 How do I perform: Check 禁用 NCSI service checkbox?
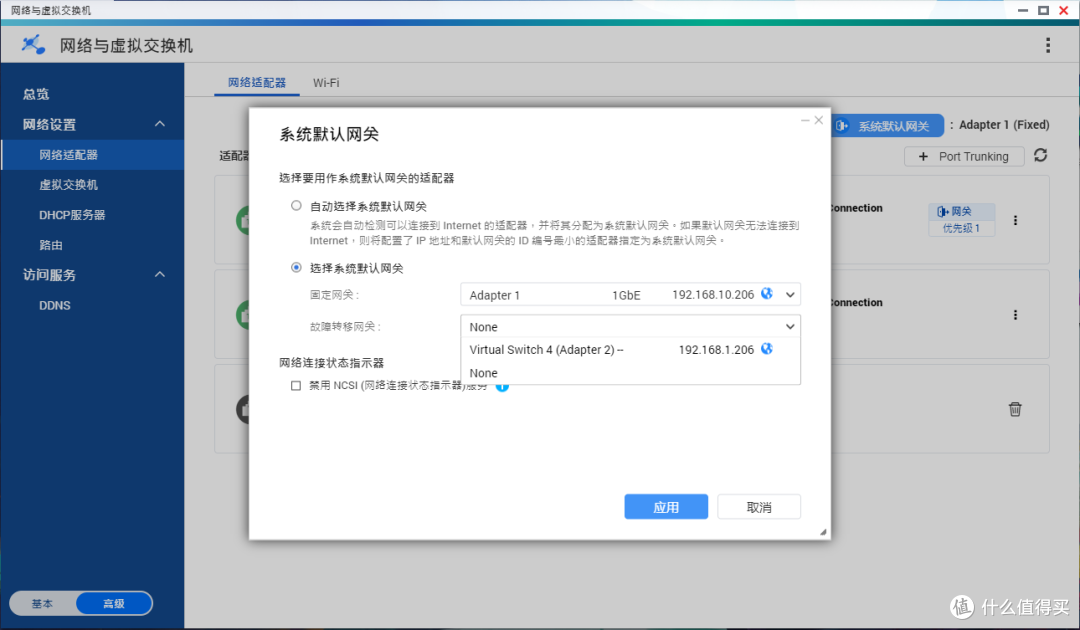pyautogui.click(x=296, y=386)
